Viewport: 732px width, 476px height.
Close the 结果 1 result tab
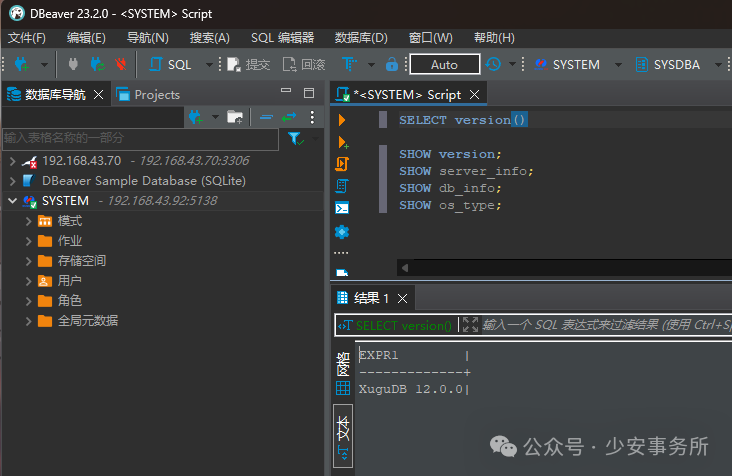(x=402, y=298)
